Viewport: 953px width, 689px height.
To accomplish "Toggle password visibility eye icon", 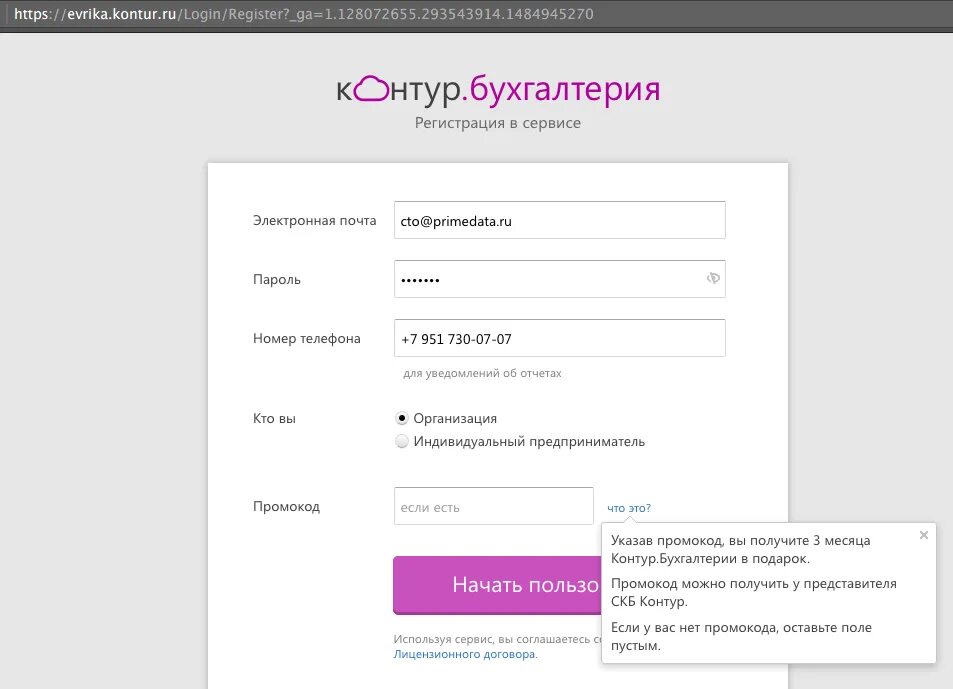I will [x=713, y=278].
